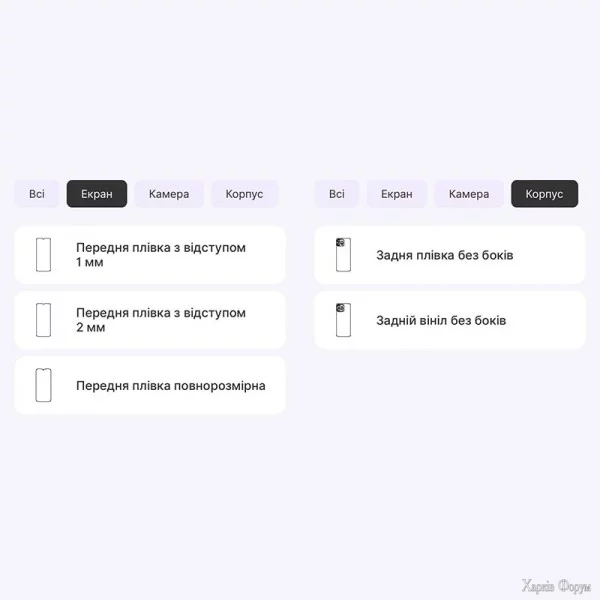Open Камера tab next to the active Екран tab

[169, 194]
